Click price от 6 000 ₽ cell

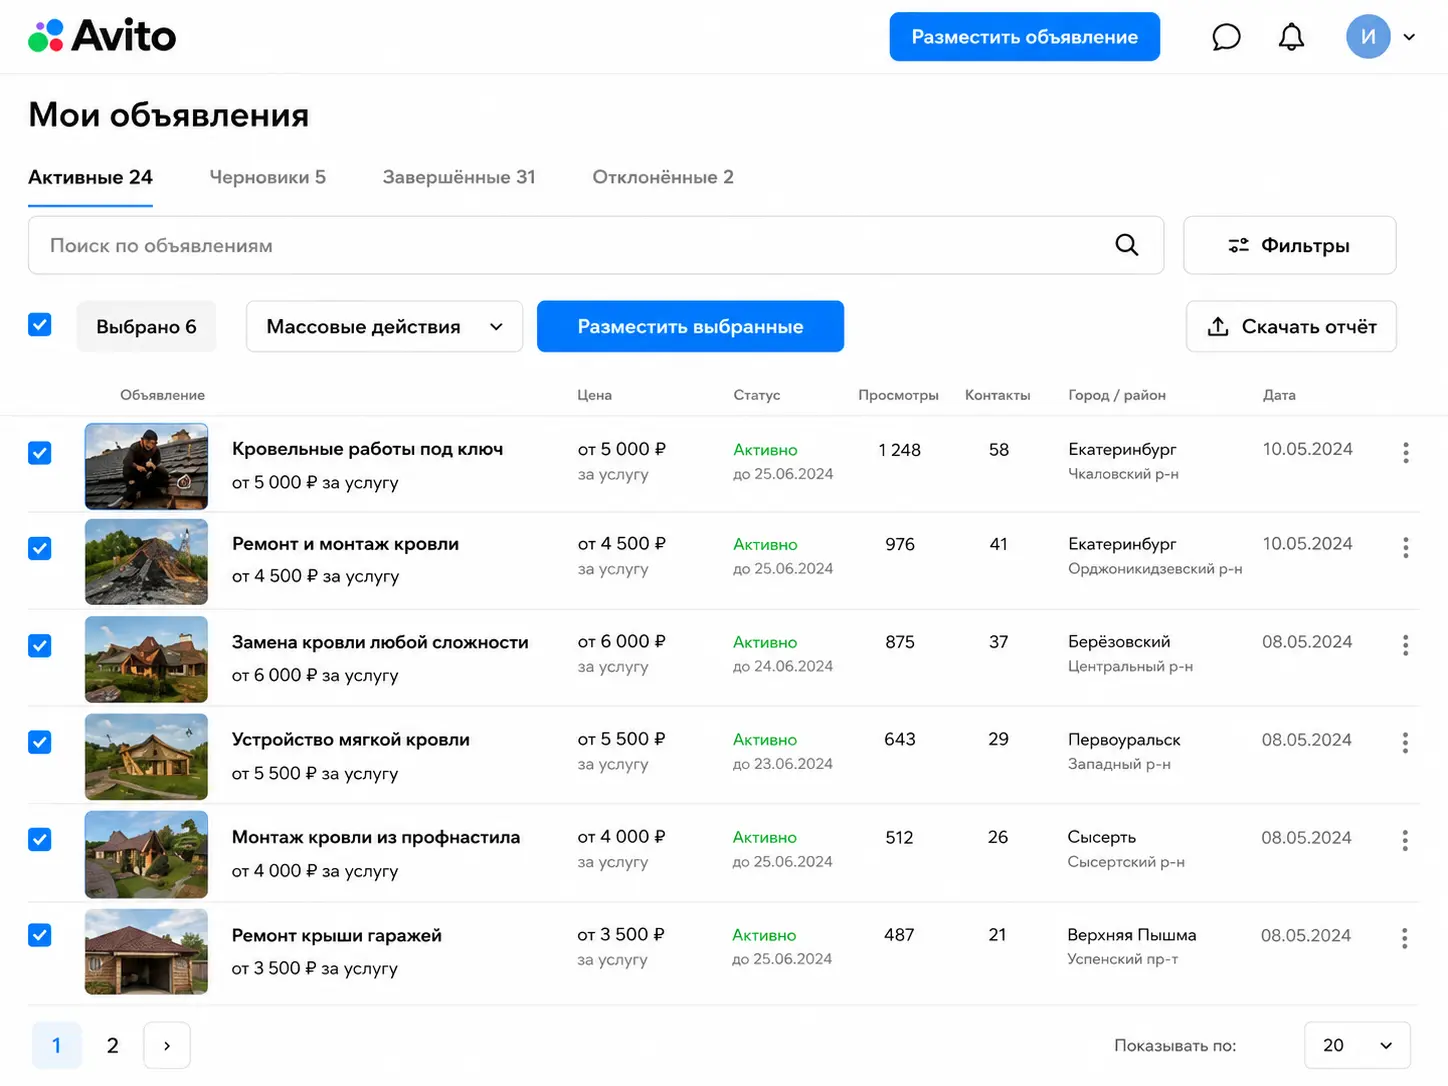click(621, 641)
